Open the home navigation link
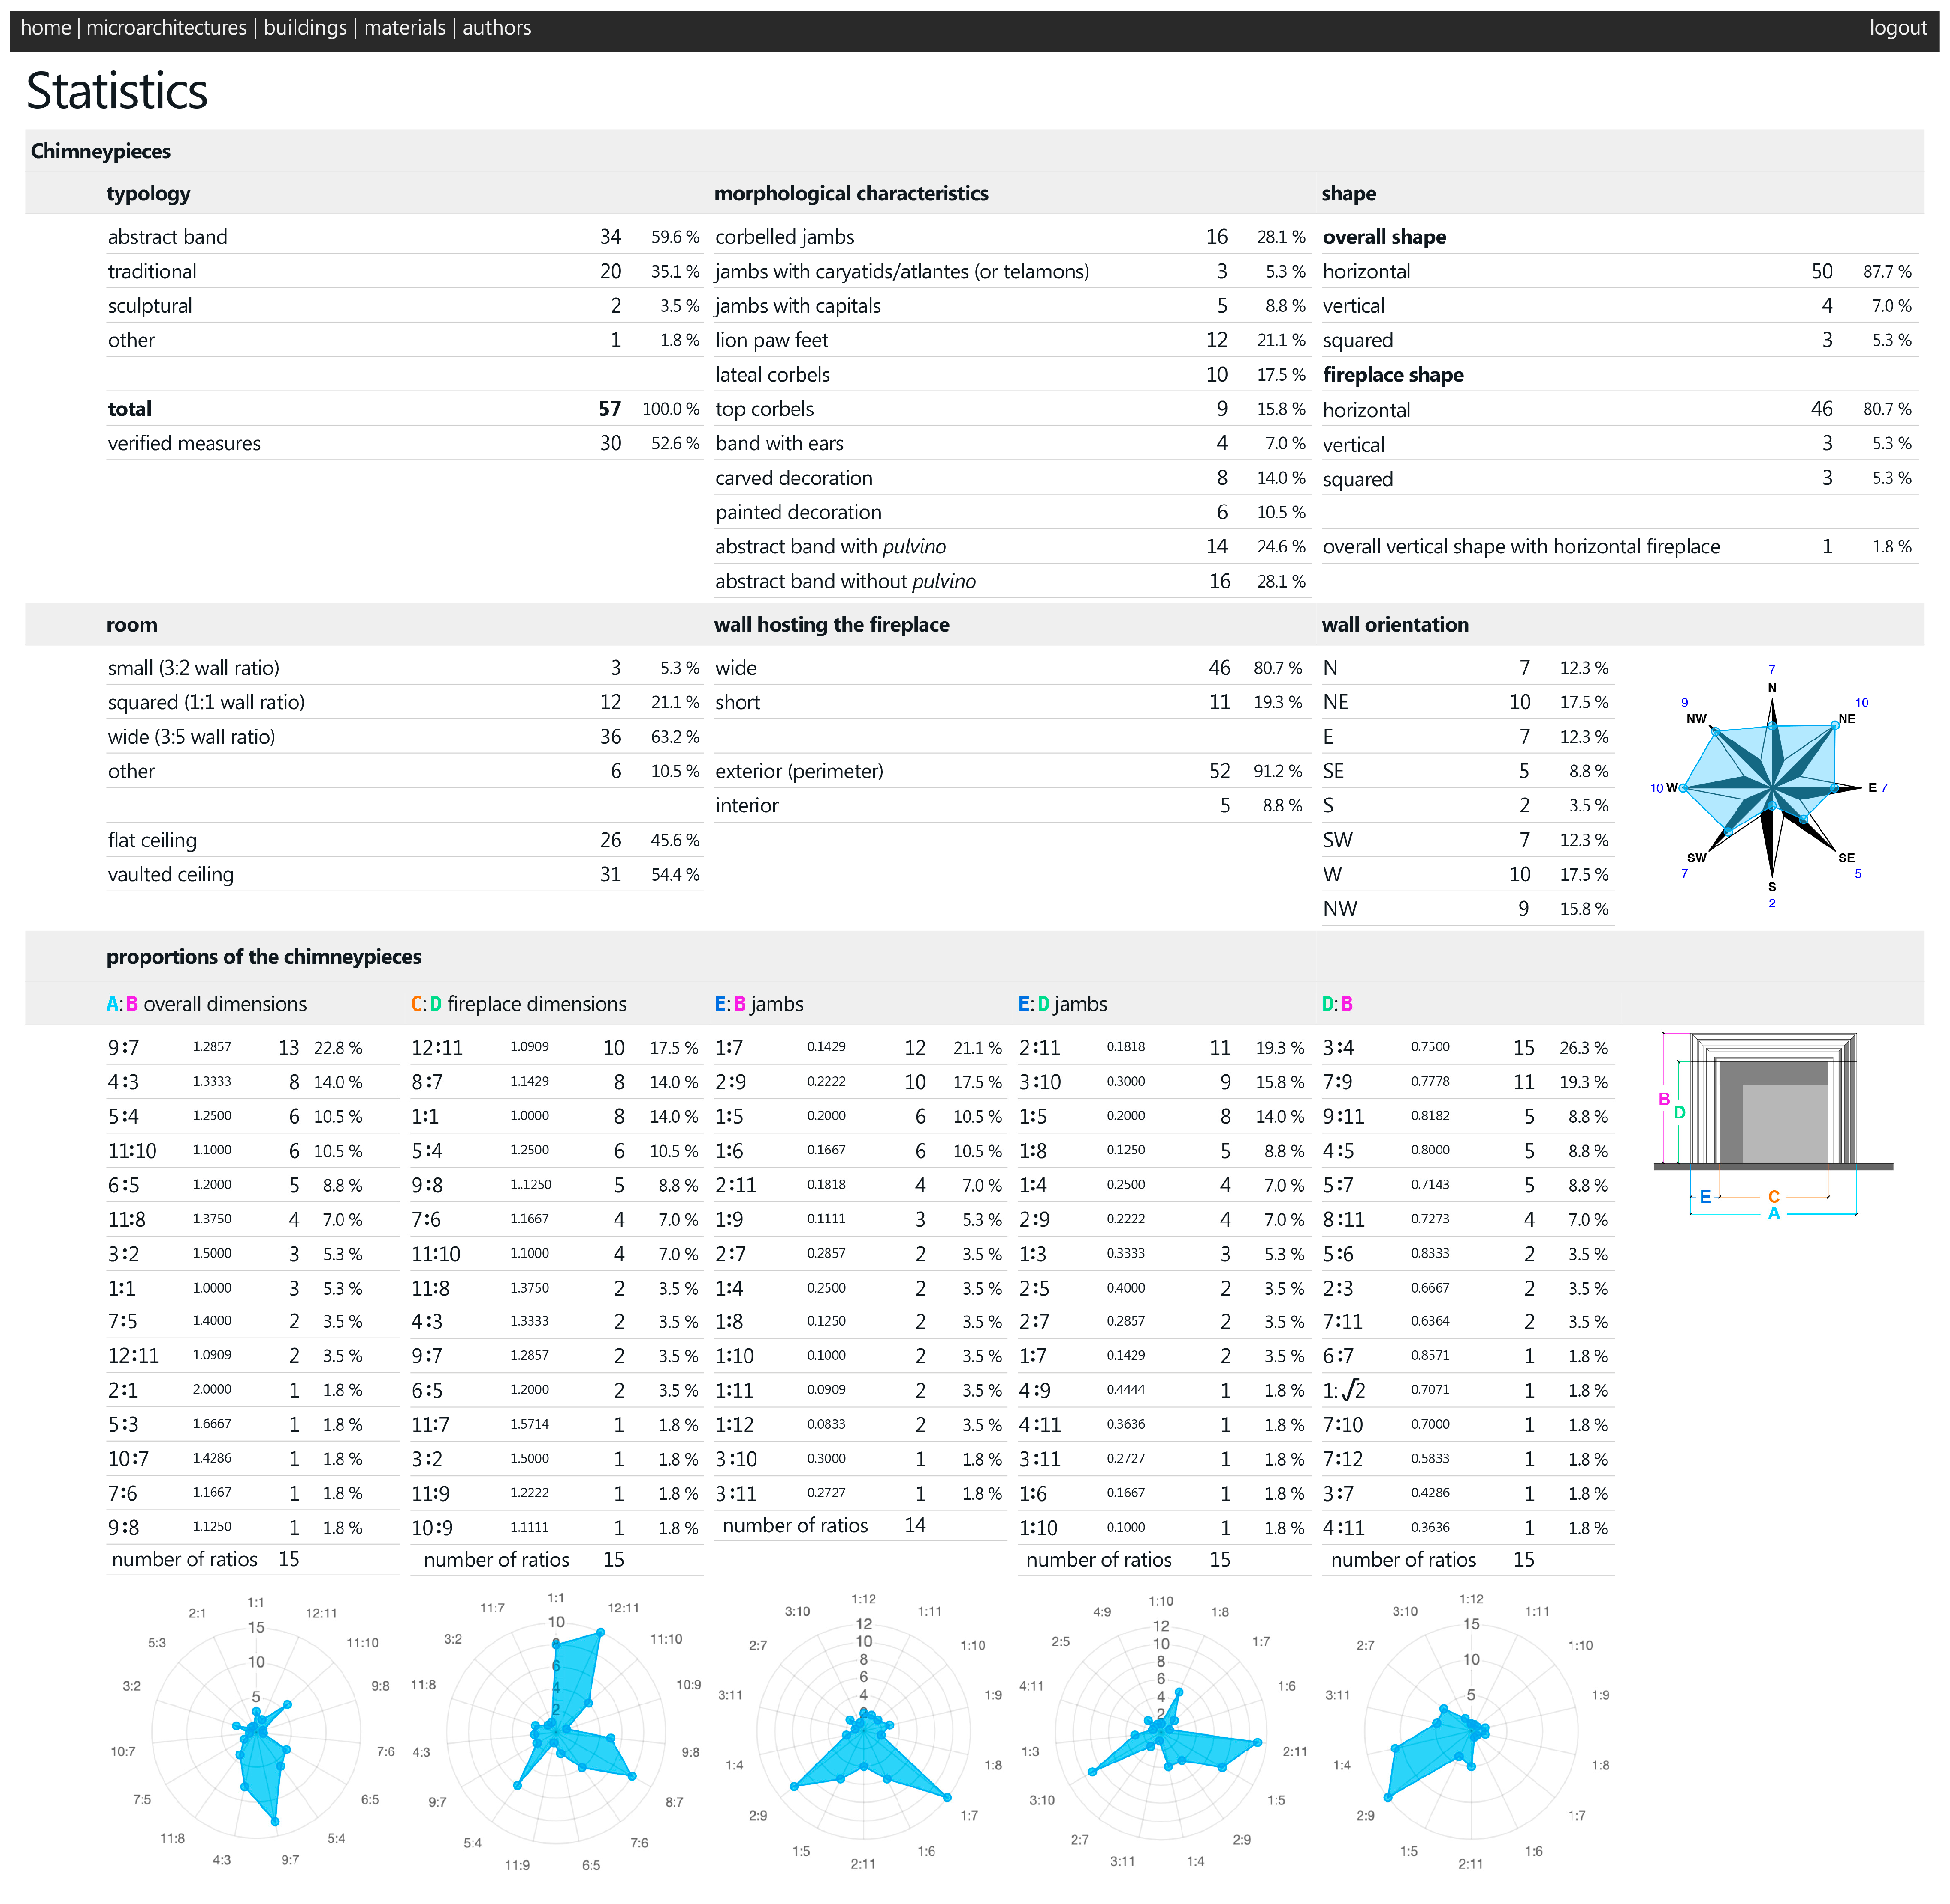This screenshot has width=1950, height=1904. 46,28
